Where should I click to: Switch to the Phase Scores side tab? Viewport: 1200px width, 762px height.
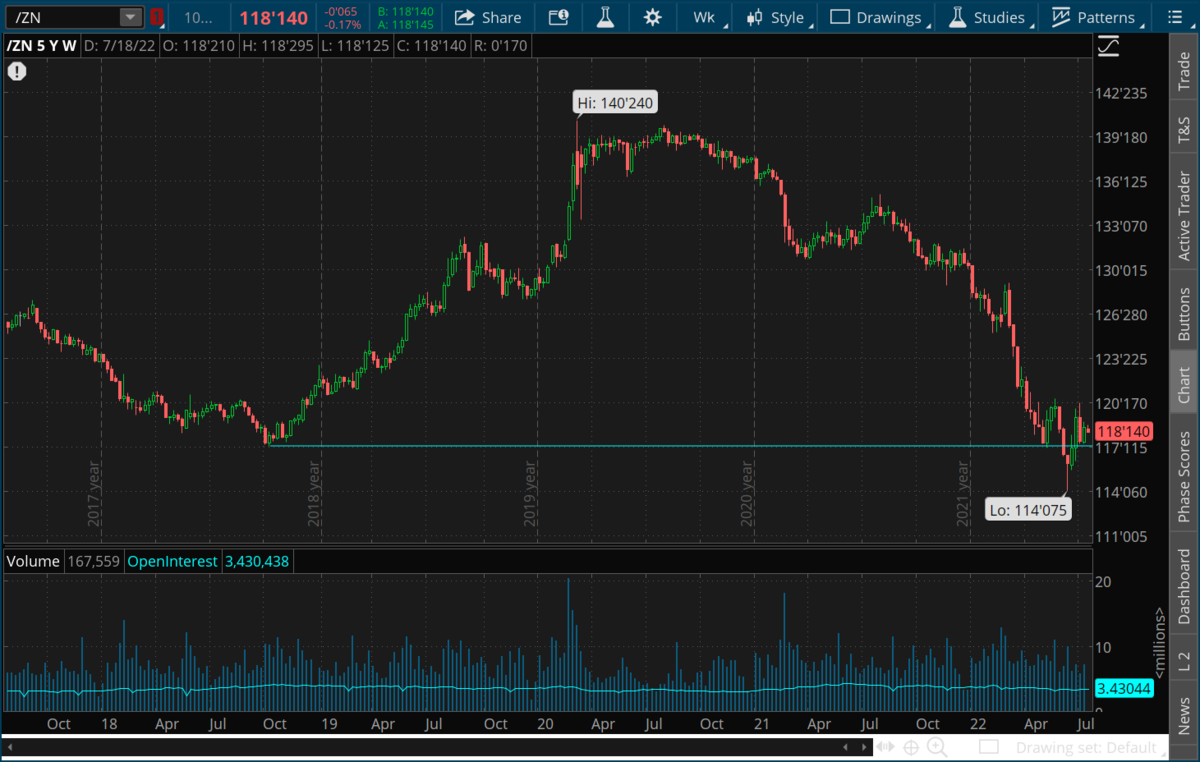pyautogui.click(x=1184, y=476)
